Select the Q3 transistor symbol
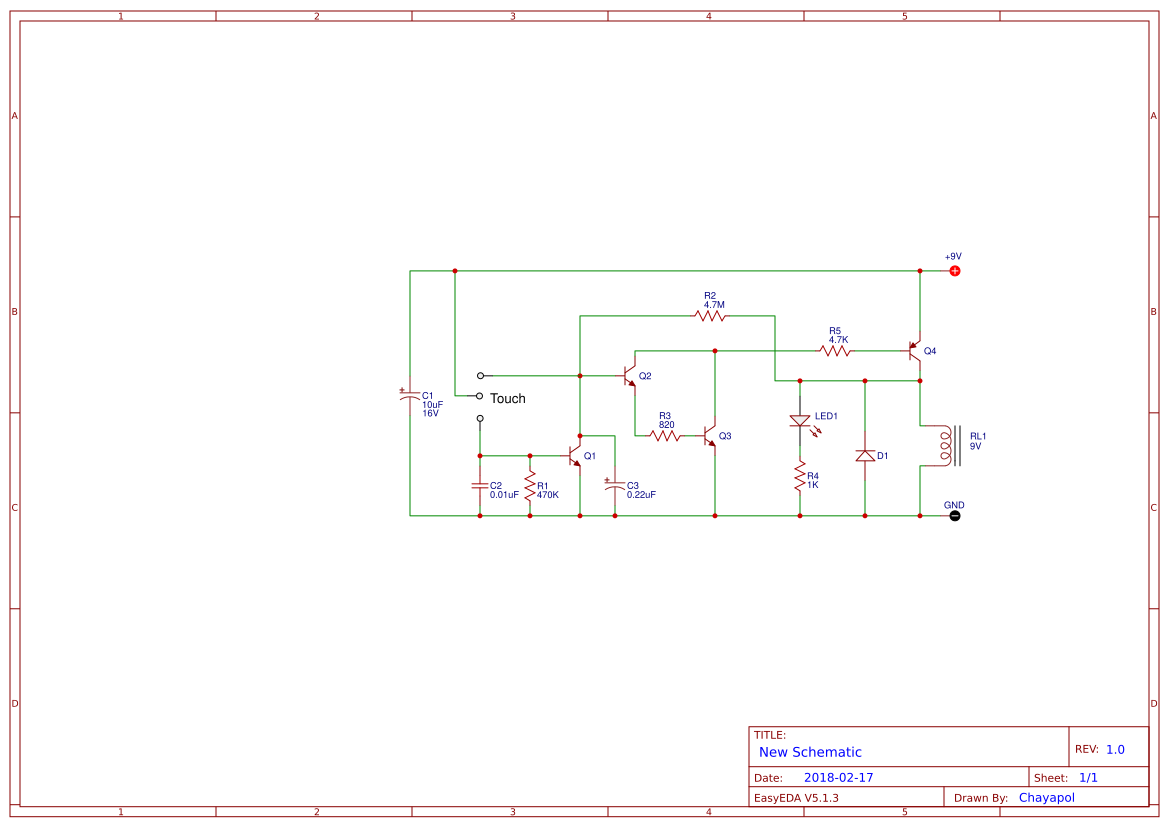The width and height of the screenshot is (1169, 827). 708,435
